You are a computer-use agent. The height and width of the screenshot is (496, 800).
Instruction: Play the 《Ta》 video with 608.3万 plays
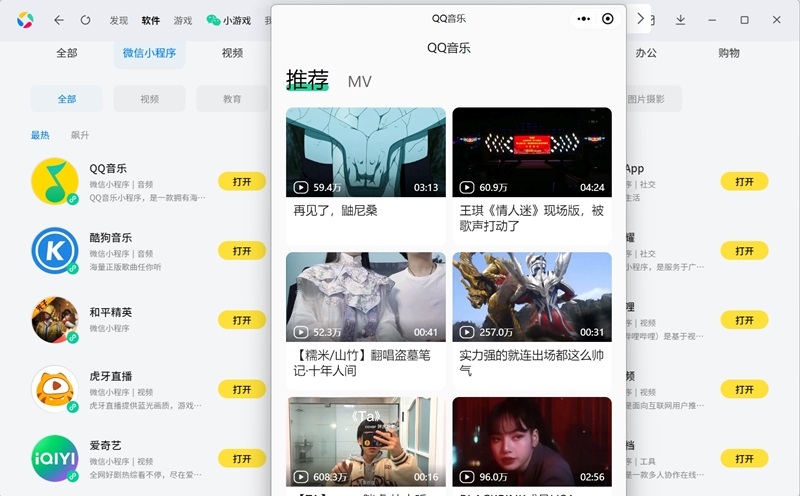tap(366, 442)
